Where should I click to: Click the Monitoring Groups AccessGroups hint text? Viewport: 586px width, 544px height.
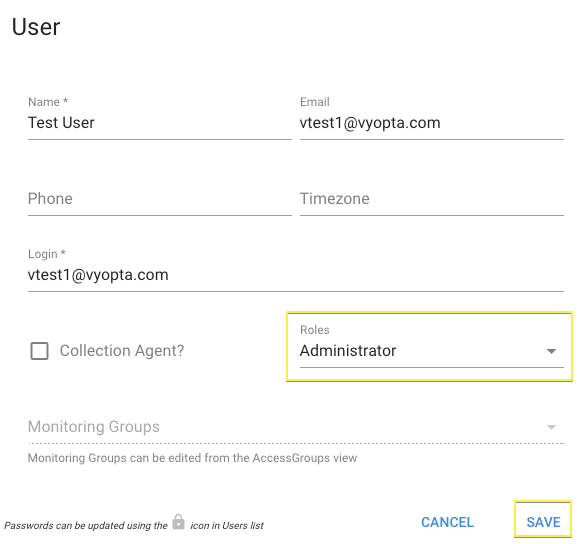tap(192, 458)
